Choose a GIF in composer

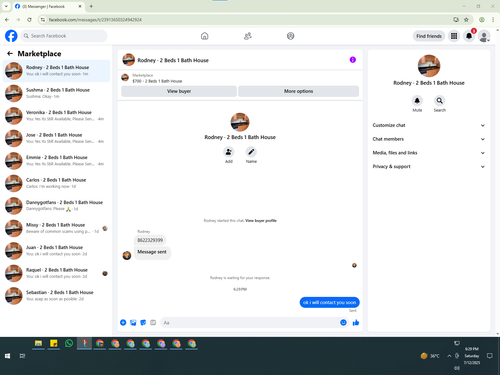pos(153,322)
